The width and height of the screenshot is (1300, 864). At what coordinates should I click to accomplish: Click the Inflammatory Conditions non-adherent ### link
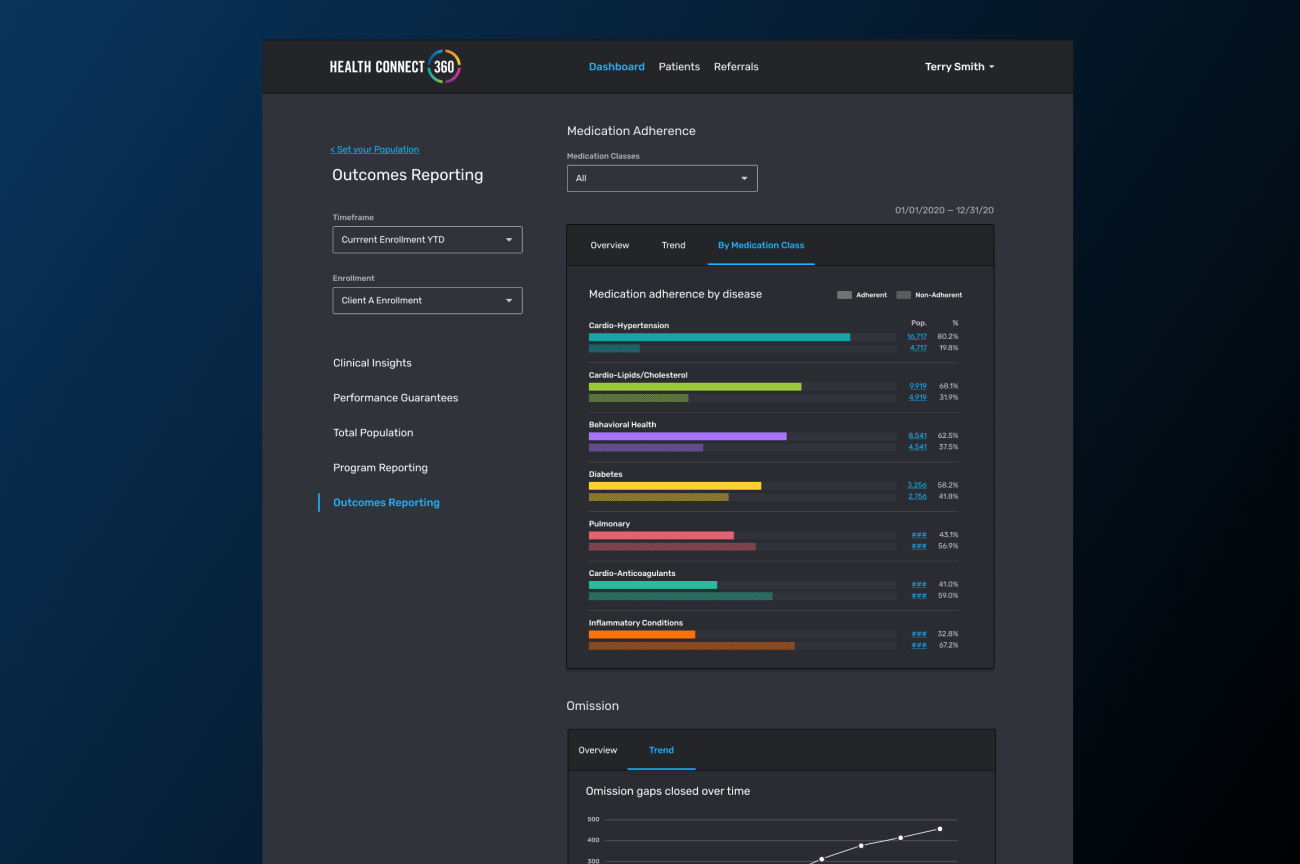point(919,645)
